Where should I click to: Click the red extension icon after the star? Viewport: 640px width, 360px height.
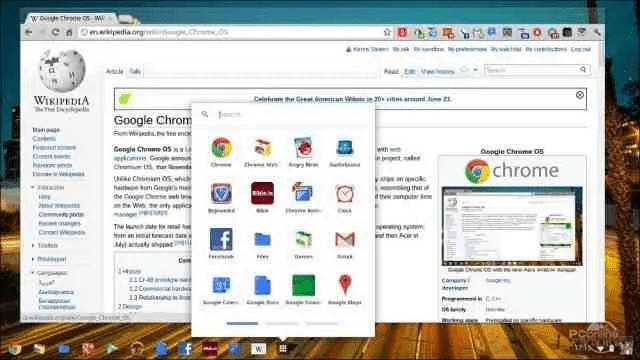(x=402, y=32)
